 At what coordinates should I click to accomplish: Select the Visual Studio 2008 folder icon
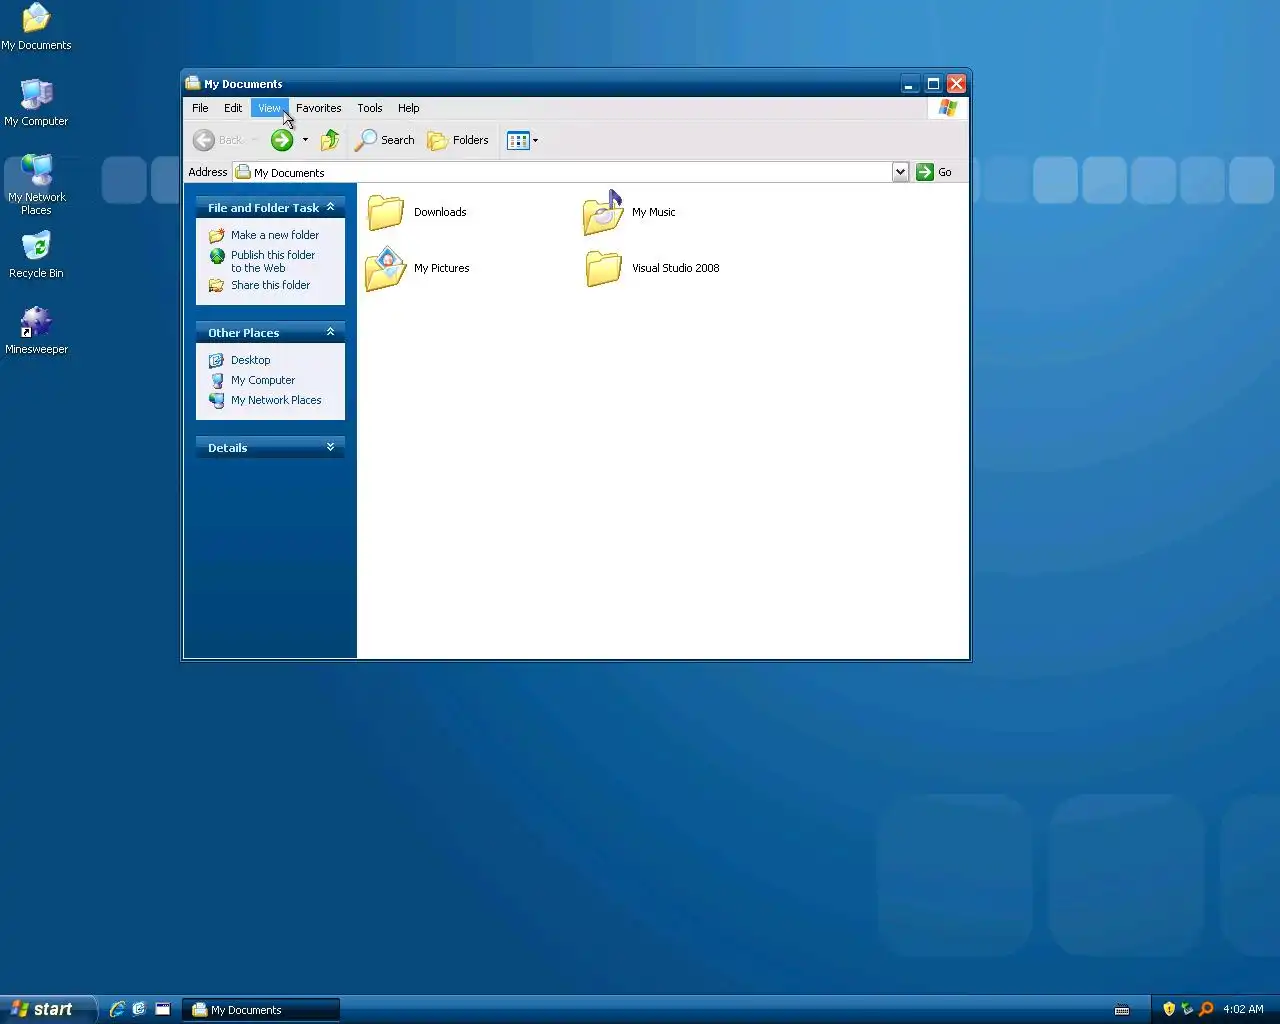[x=603, y=268]
